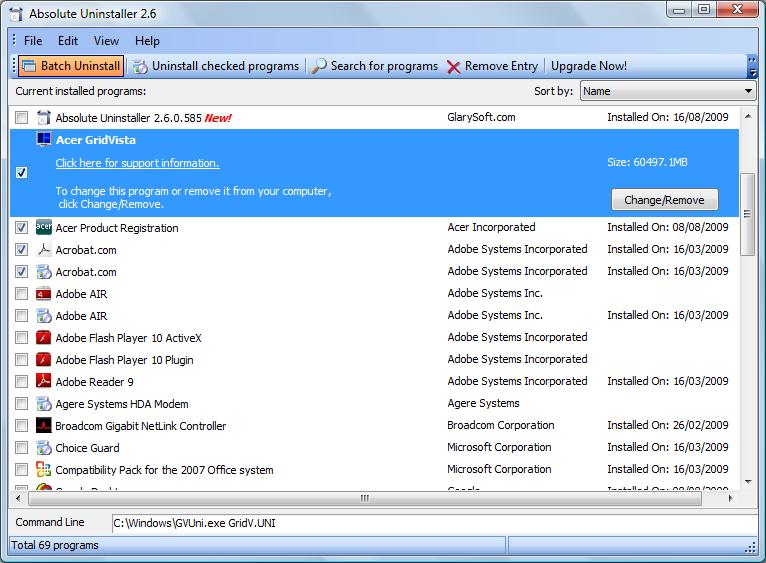This screenshot has width=766, height=563.
Task: Click the Search for programs magnifier icon
Action: [319, 66]
